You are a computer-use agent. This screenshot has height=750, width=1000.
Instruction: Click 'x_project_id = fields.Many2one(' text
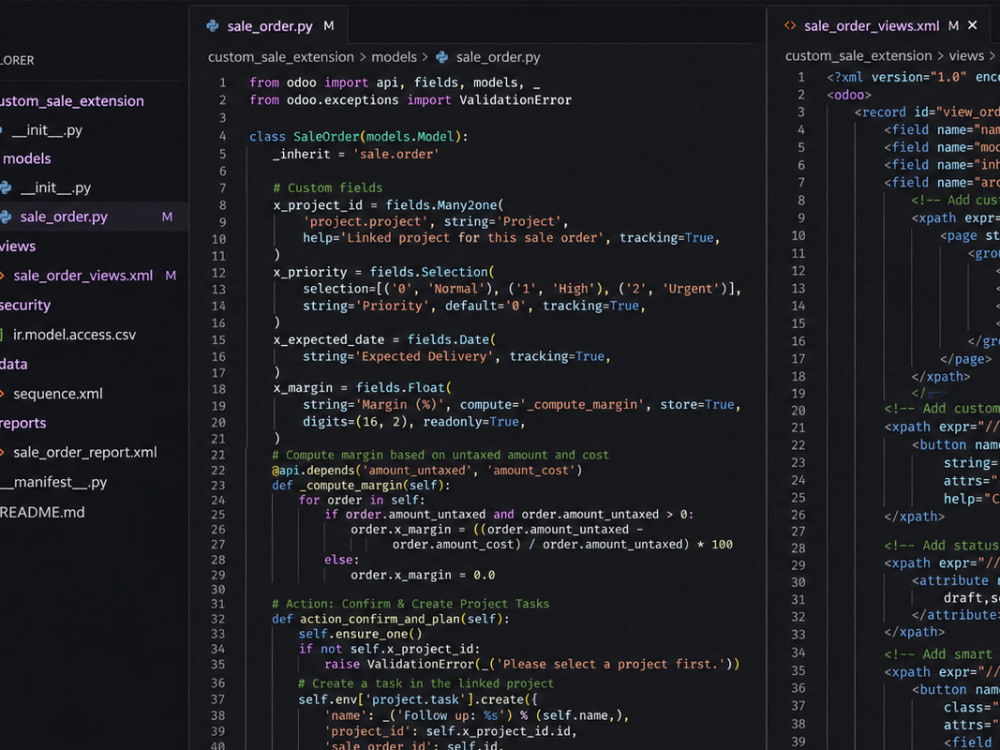(388, 205)
